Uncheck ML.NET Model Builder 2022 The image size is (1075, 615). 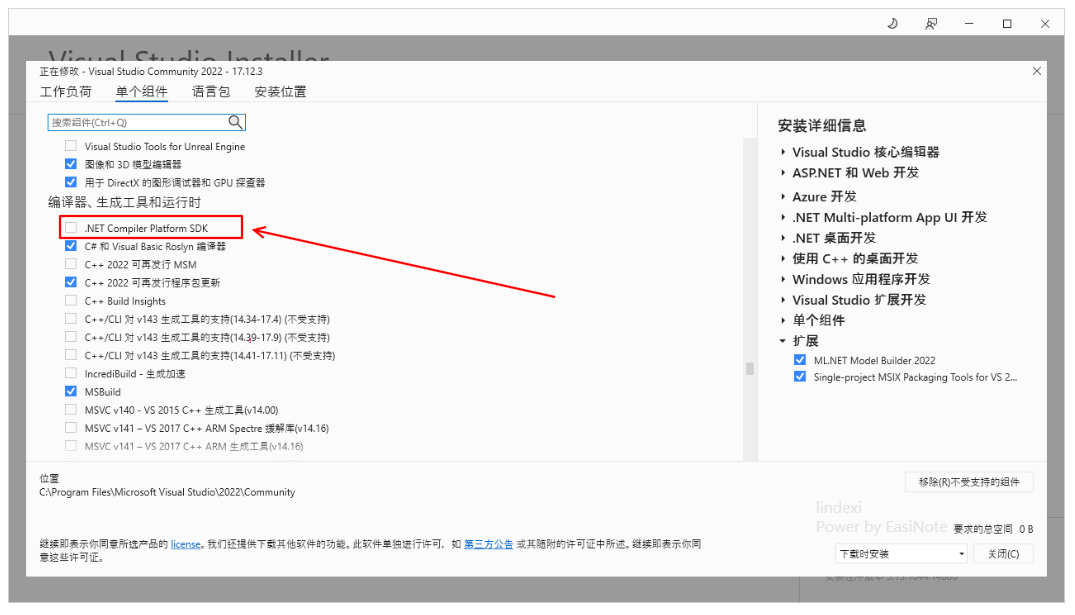click(799, 360)
